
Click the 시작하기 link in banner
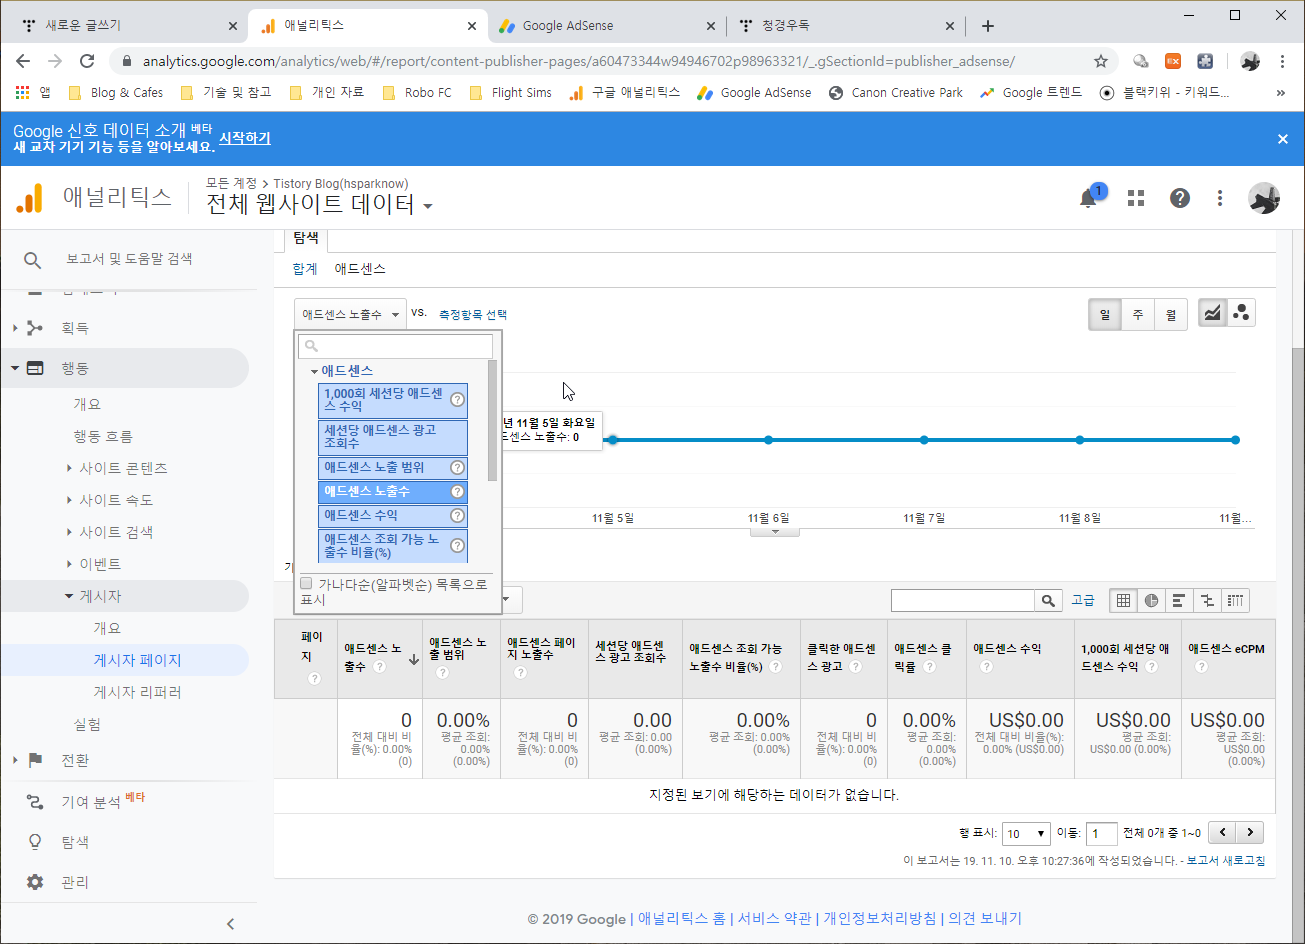[x=245, y=138]
